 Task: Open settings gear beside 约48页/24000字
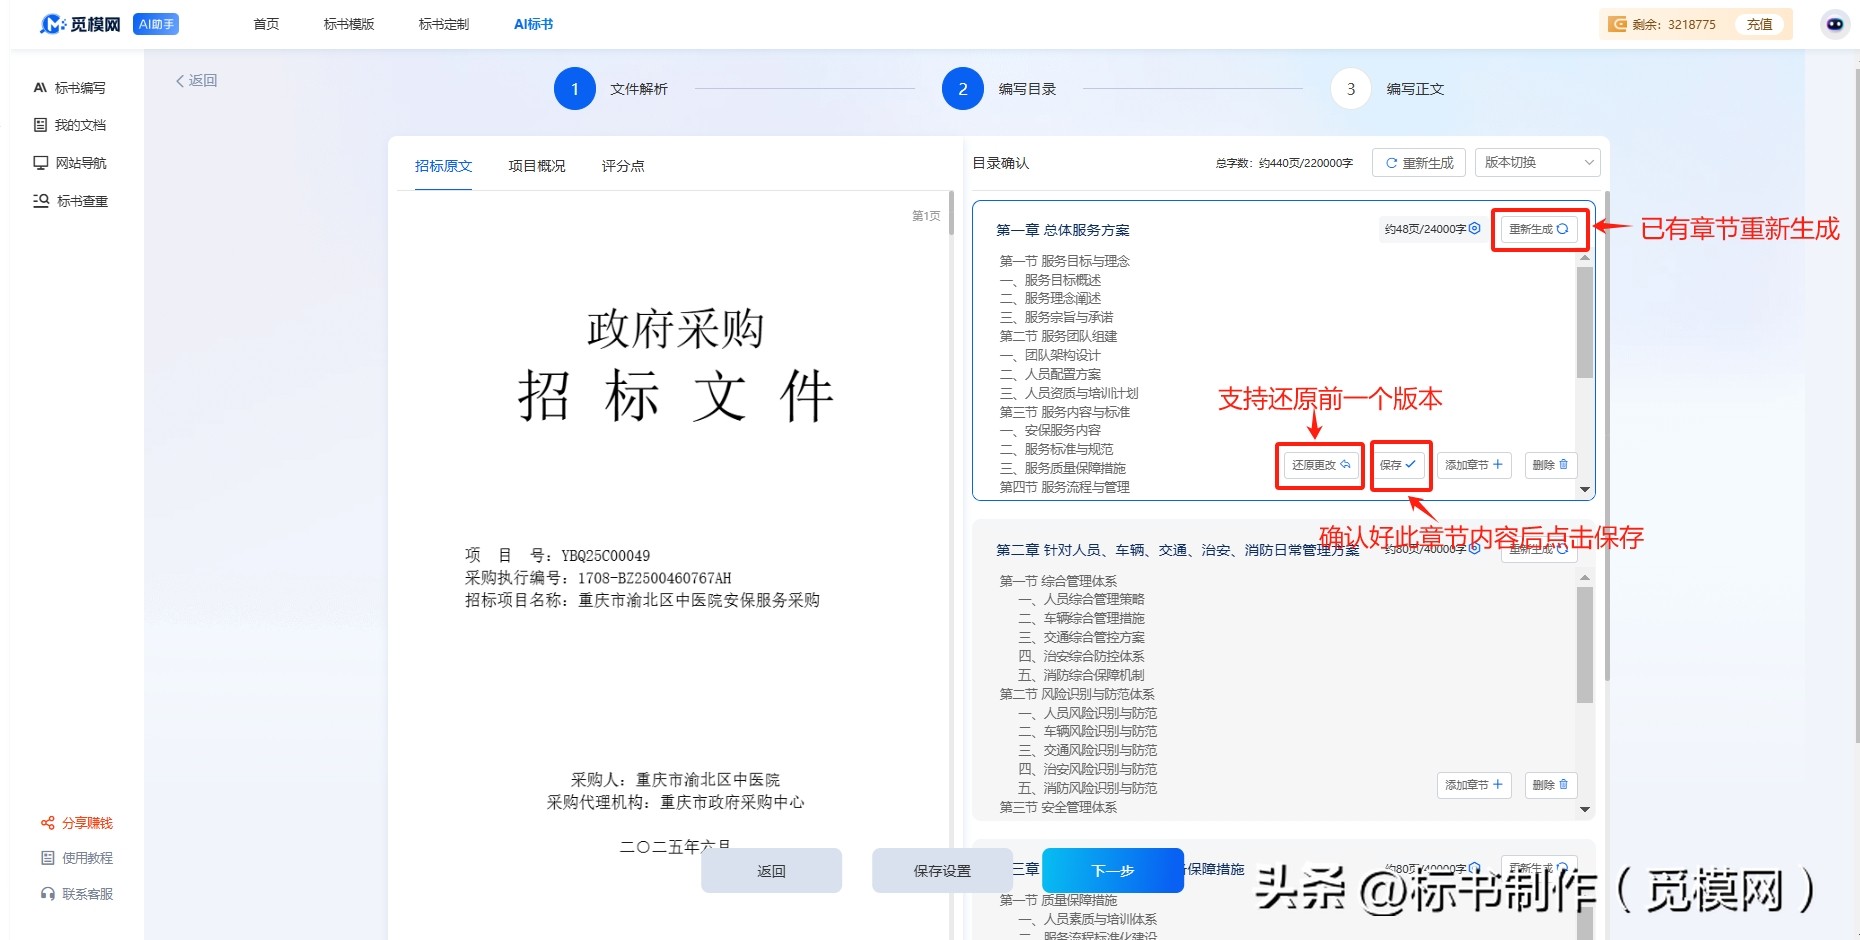point(1472,228)
